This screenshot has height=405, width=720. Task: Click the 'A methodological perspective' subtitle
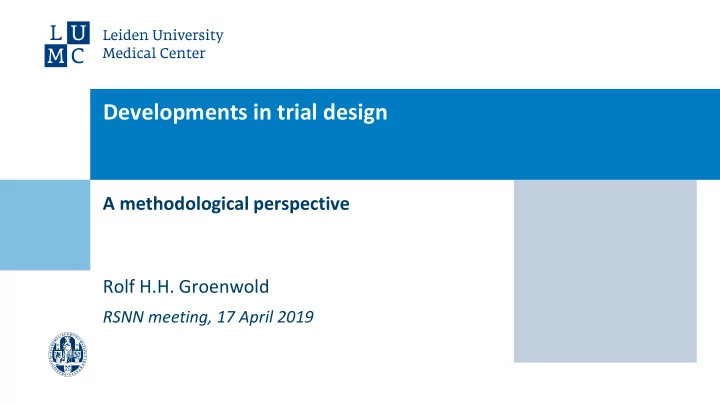tap(226, 204)
